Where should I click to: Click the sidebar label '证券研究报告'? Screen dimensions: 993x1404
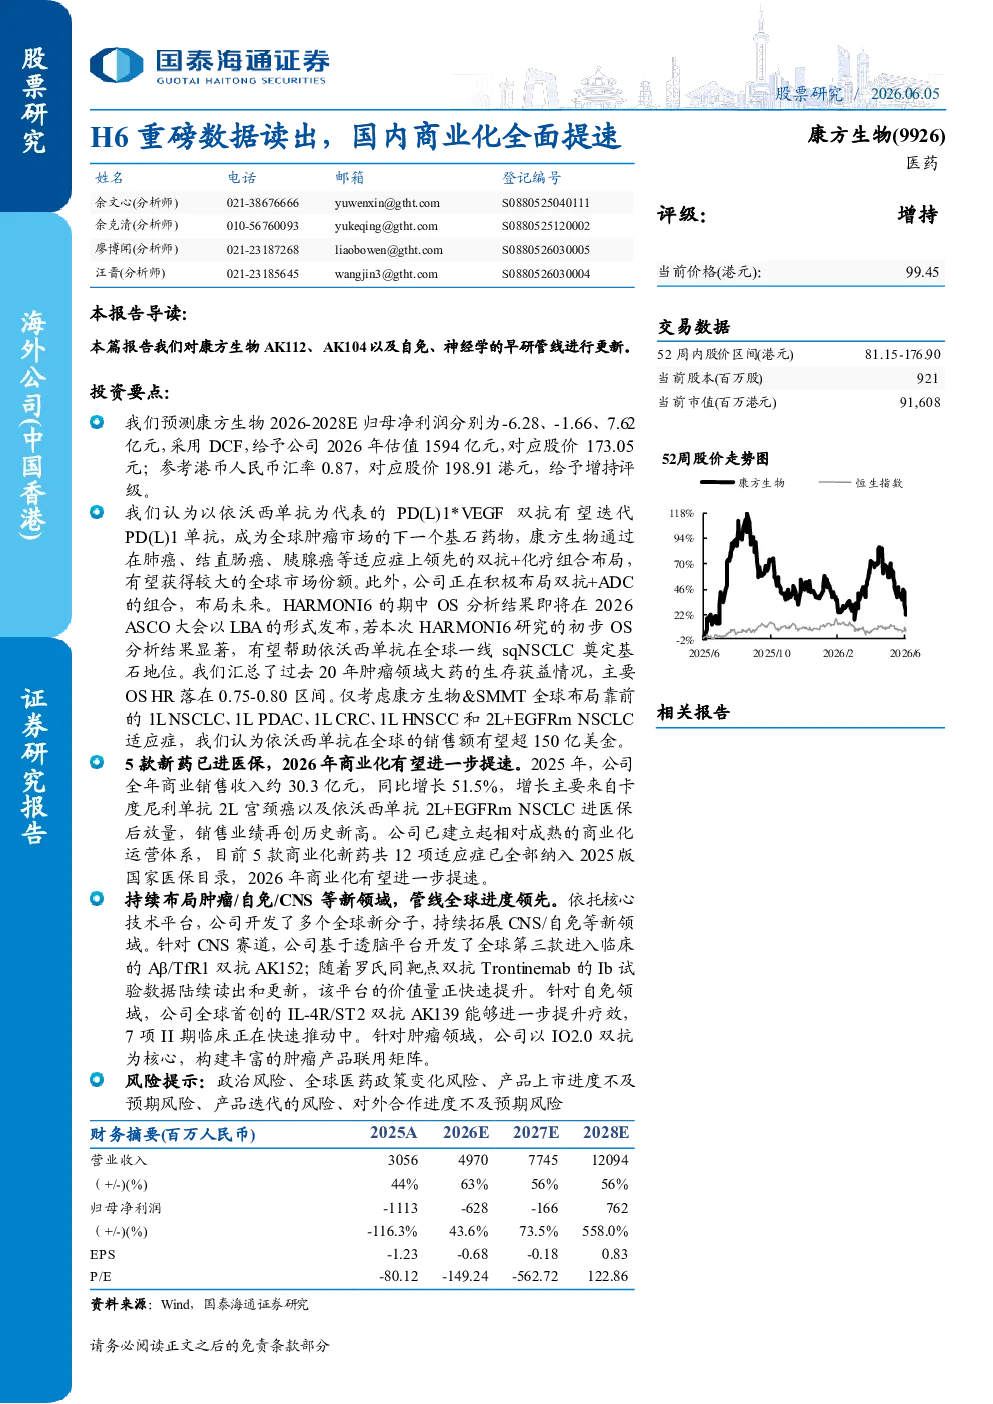pos(34,766)
